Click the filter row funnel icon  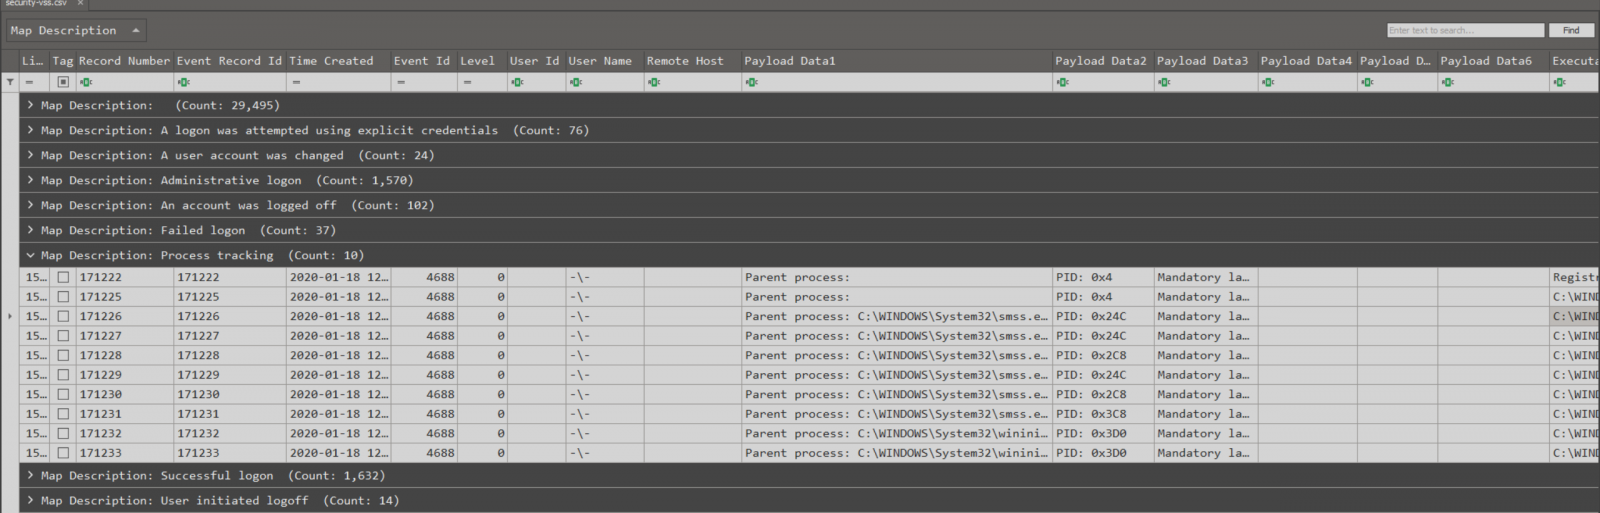pos(10,82)
